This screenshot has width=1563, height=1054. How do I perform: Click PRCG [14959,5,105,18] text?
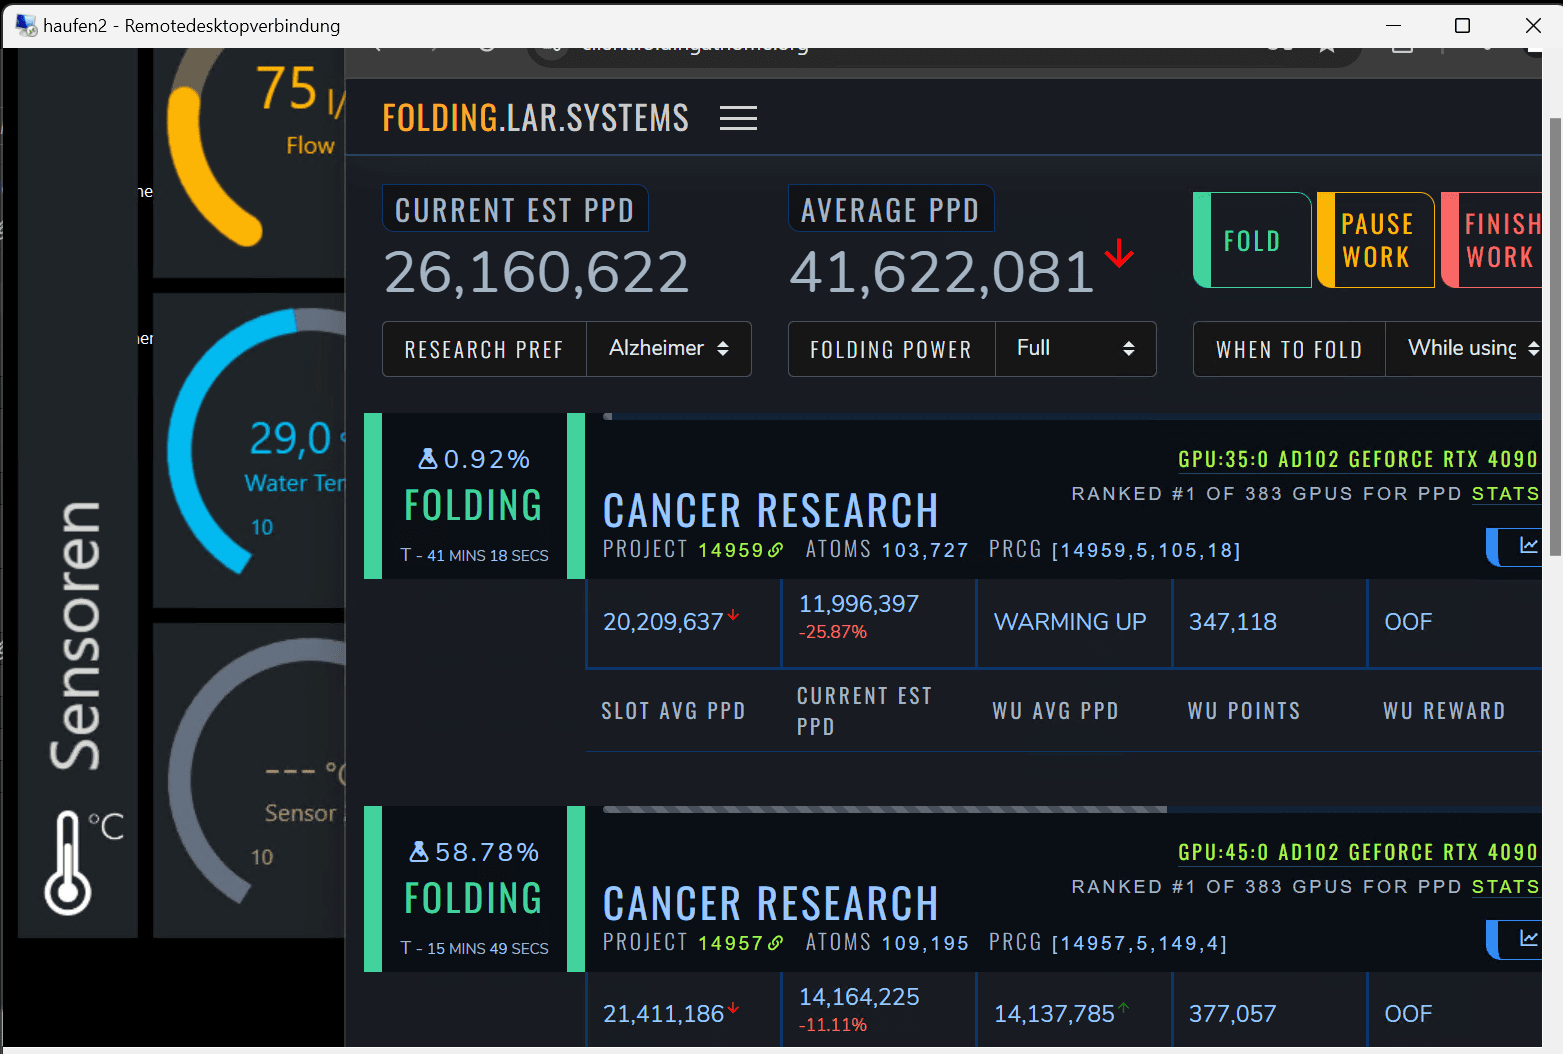(x=1115, y=550)
